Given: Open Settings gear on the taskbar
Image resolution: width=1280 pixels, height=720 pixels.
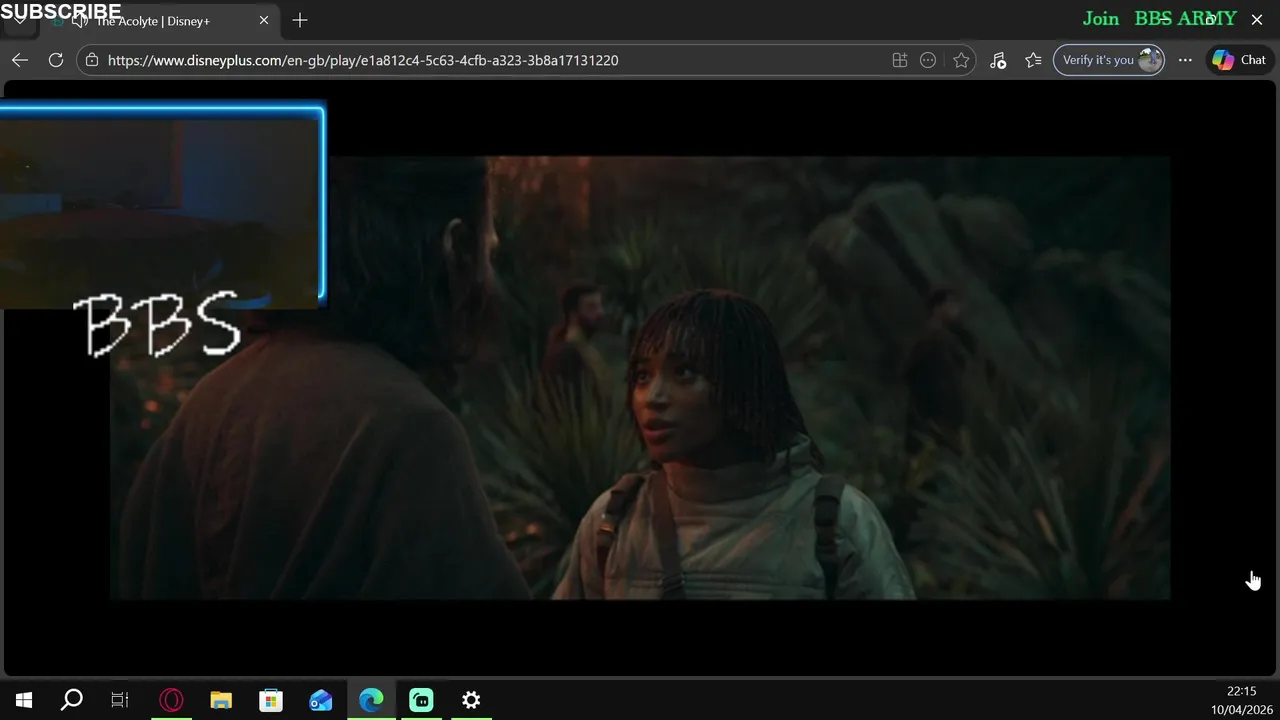Looking at the screenshot, I should [471, 700].
